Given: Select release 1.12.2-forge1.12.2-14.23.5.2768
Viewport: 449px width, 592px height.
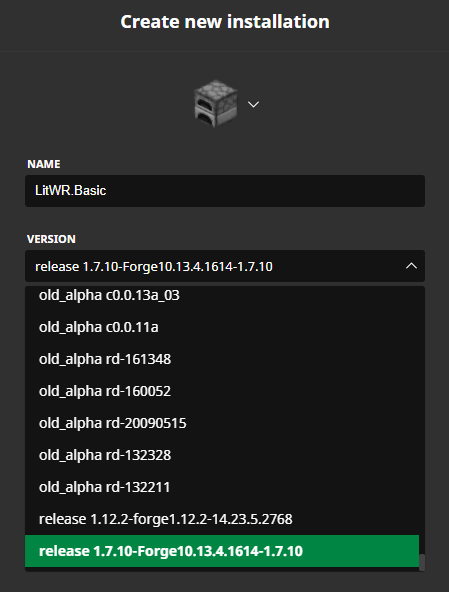Looking at the screenshot, I should 222,519.
